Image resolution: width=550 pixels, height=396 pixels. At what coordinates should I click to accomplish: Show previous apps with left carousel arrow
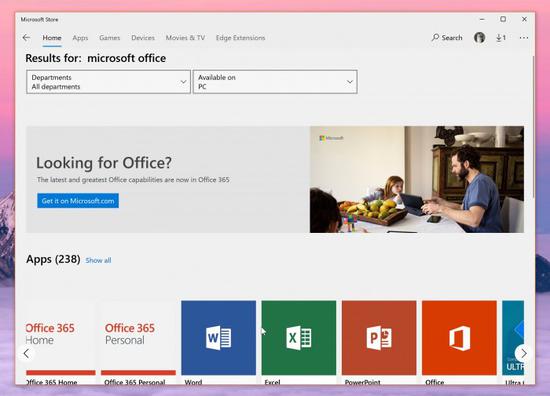[26, 353]
